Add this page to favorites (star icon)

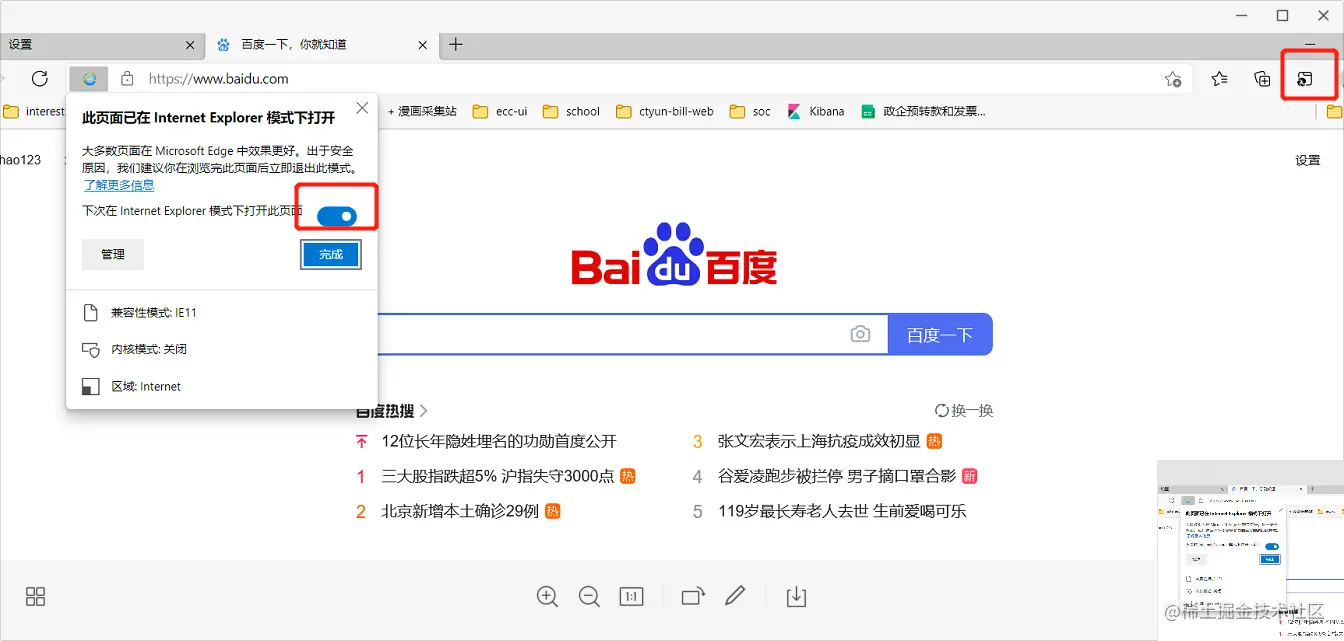point(1174,78)
